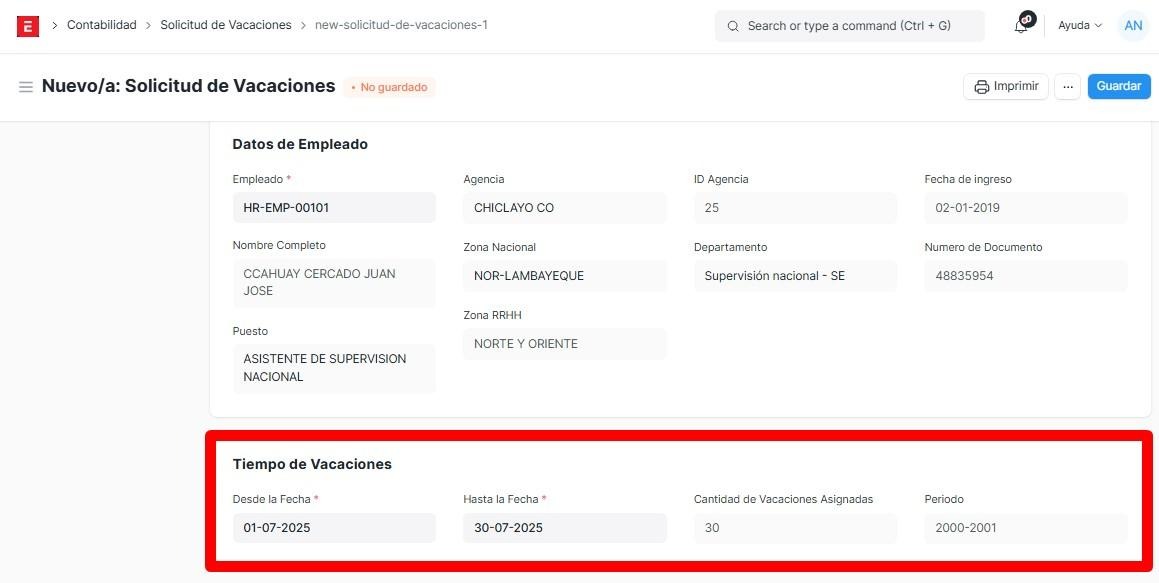Expand the Ayuda help dropdown
The image size is (1159, 583).
pyautogui.click(x=1079, y=26)
